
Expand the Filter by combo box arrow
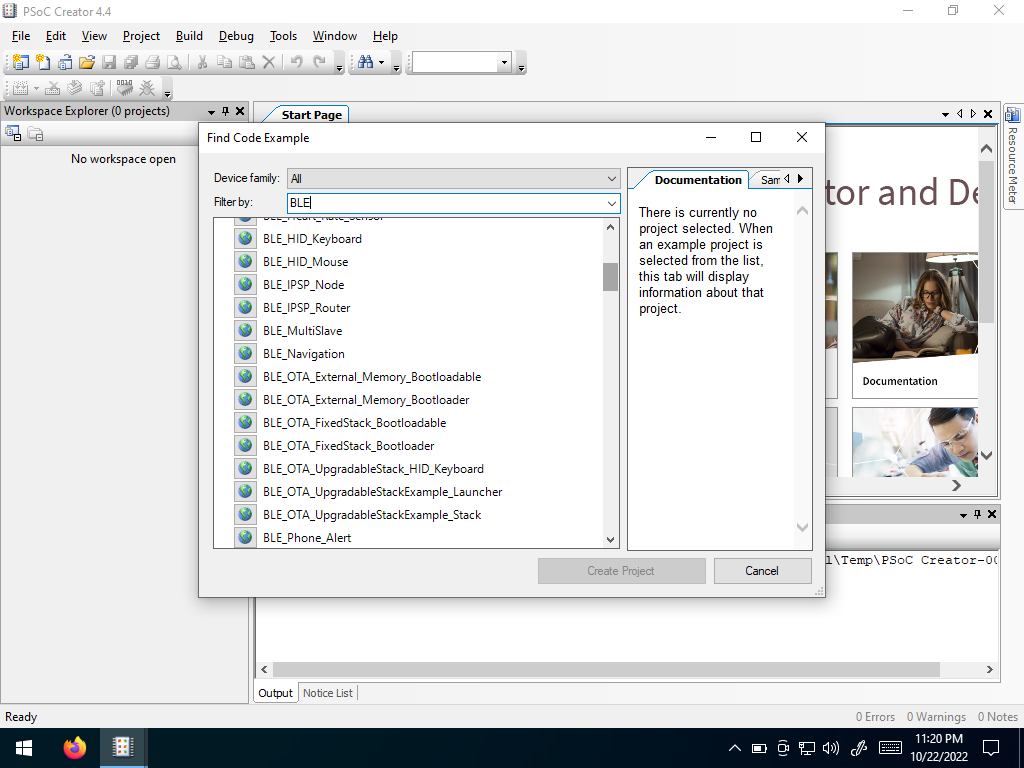pyautogui.click(x=611, y=203)
